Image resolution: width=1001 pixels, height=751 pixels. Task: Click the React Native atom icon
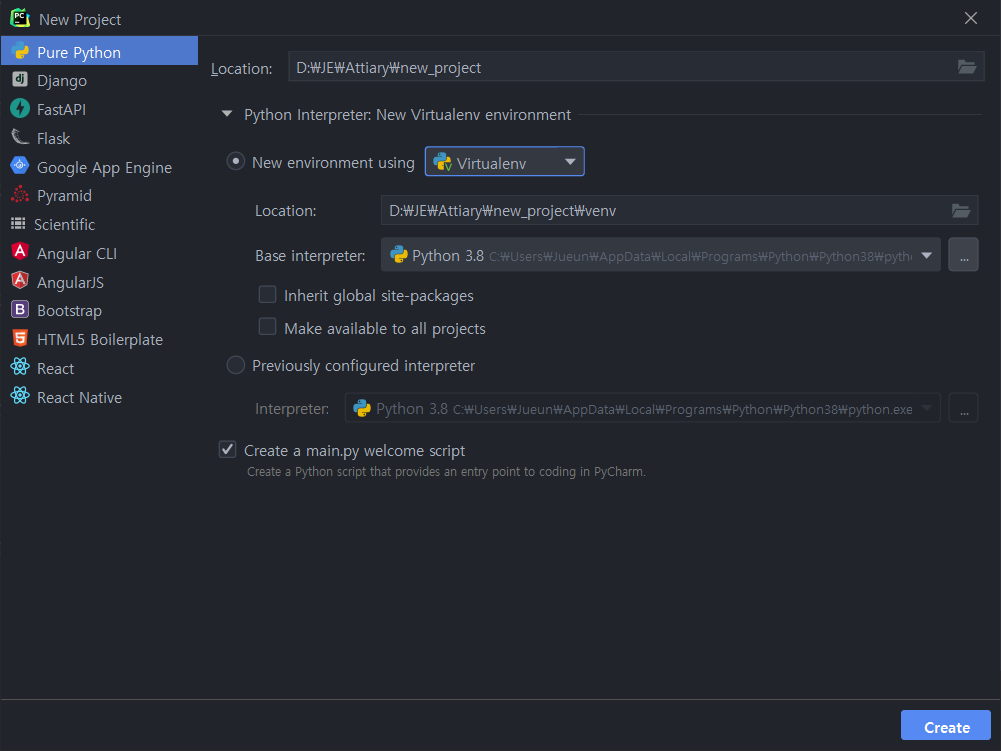click(20, 396)
